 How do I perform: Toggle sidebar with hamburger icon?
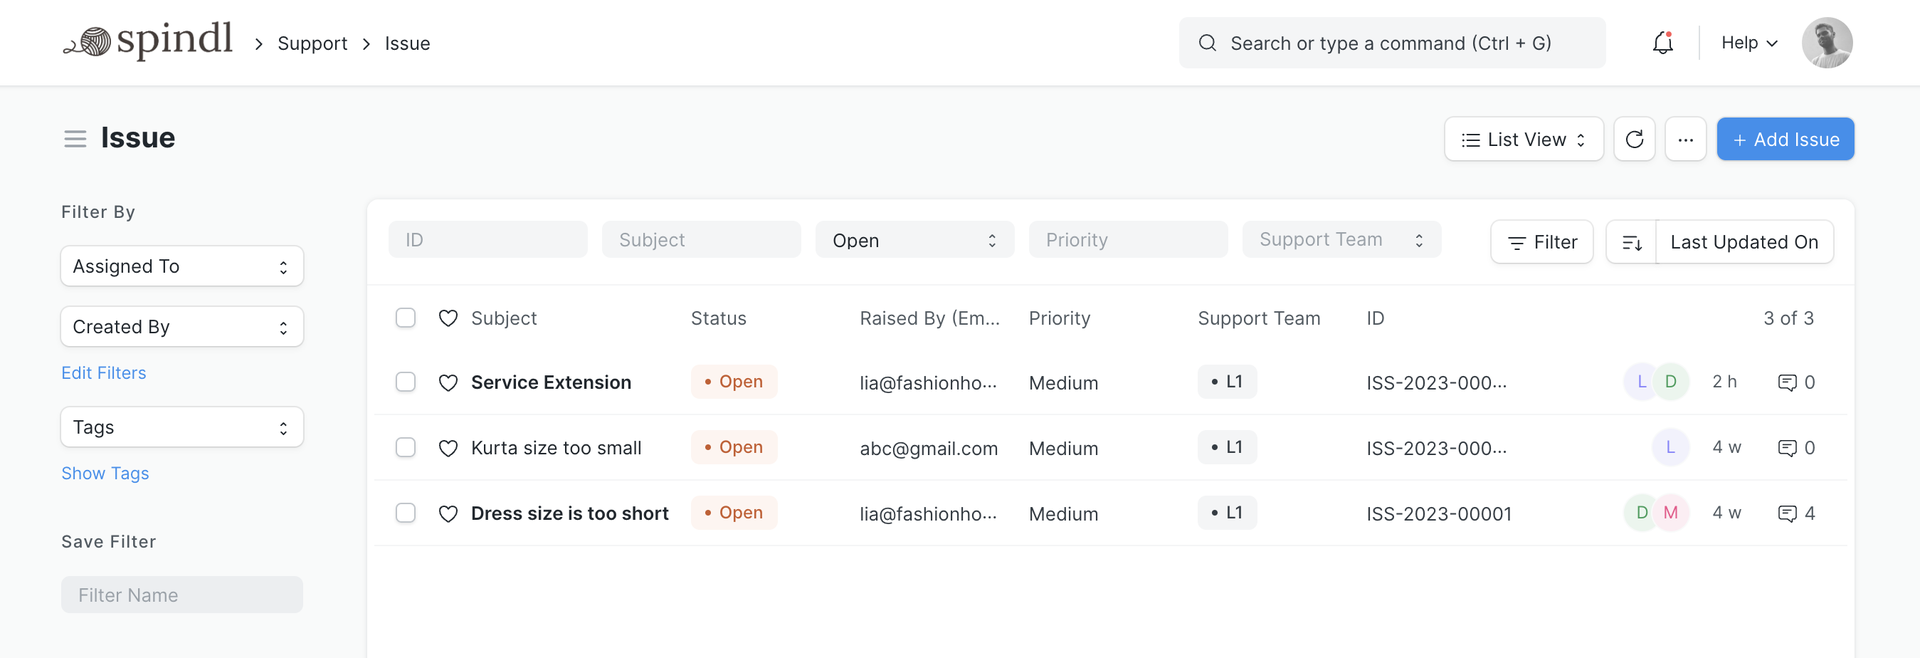(75, 139)
